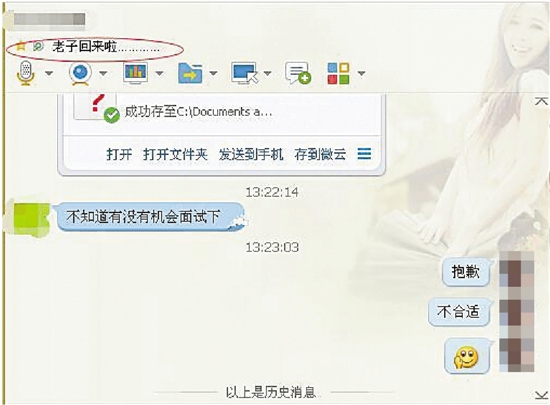Open the remote desktop monitor icon

[245, 73]
